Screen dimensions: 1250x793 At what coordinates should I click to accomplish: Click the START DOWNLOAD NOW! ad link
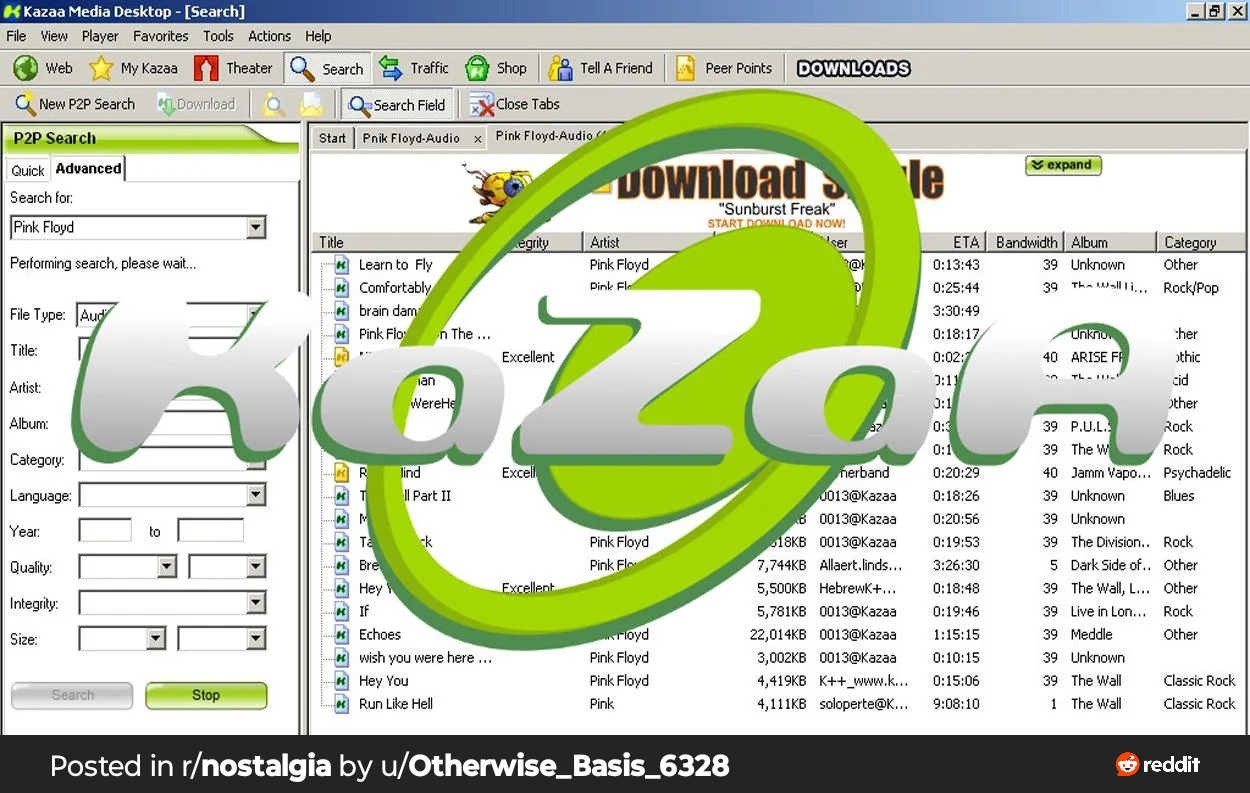(x=776, y=224)
